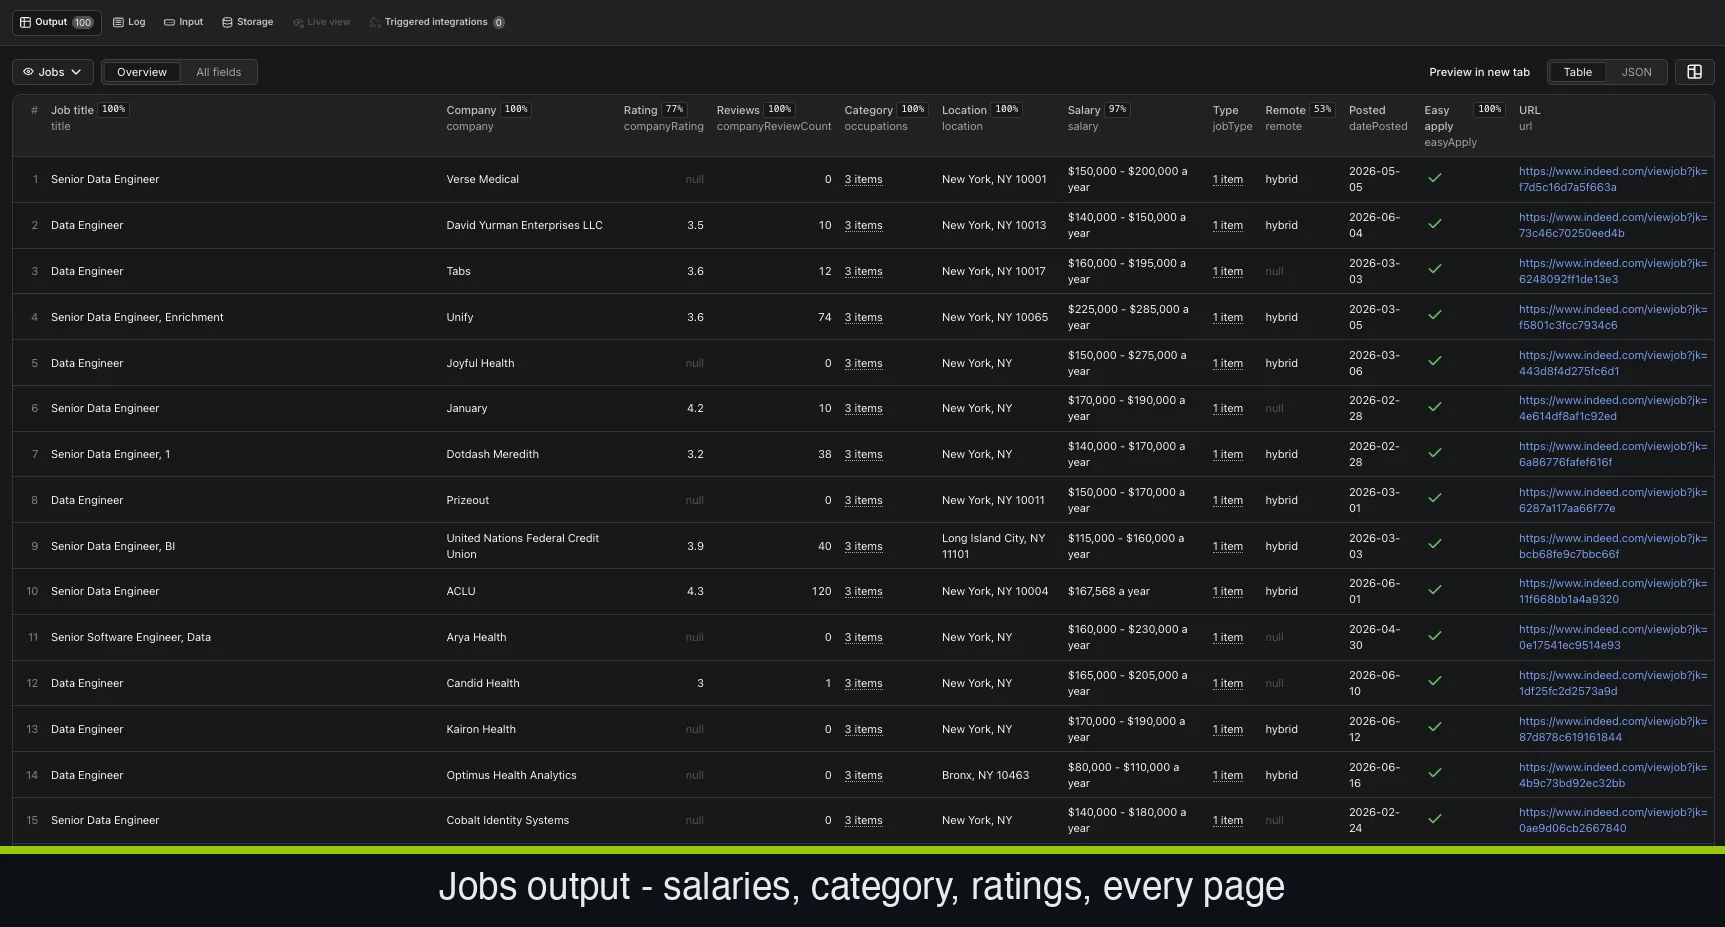This screenshot has height=927, width=1725.
Task: Open the Unify job URL
Action: [x=1612, y=317]
